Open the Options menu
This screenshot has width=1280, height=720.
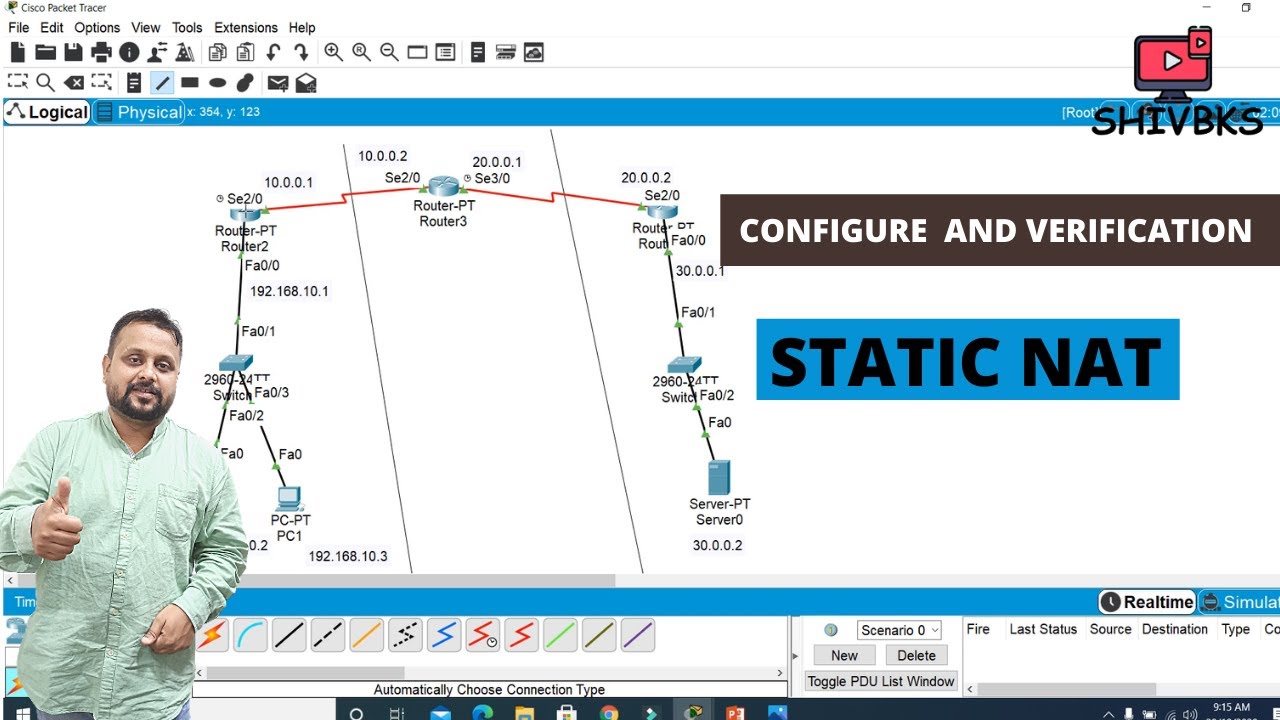(x=97, y=28)
